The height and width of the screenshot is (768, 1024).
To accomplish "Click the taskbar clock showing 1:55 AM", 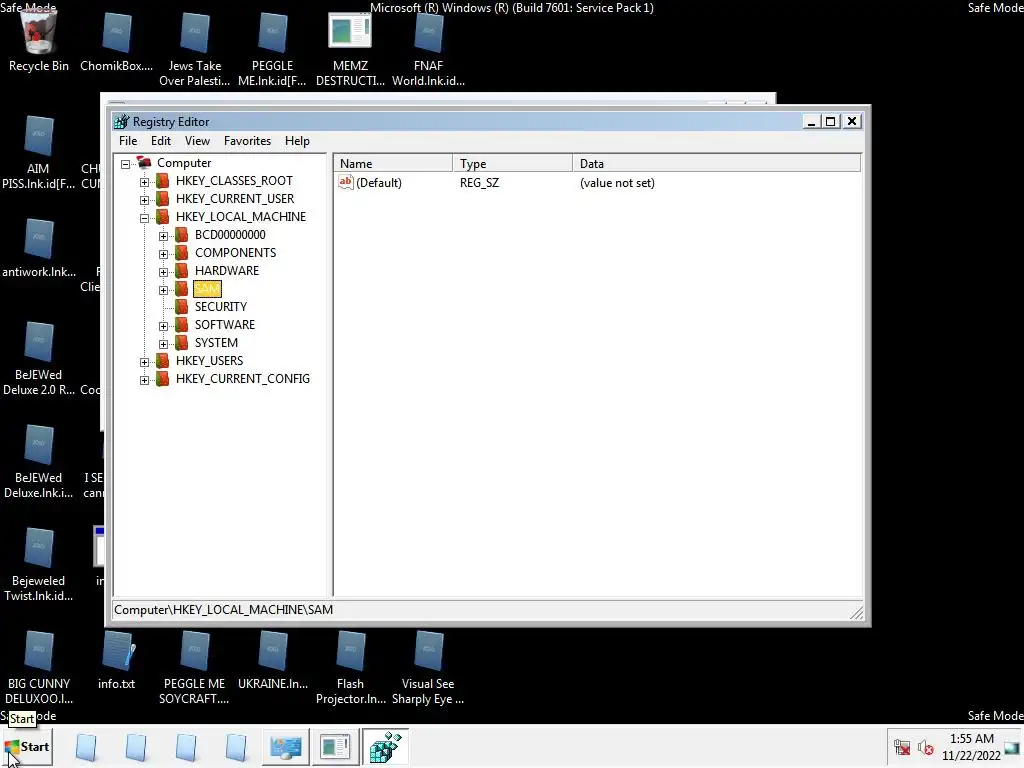I will (971, 747).
